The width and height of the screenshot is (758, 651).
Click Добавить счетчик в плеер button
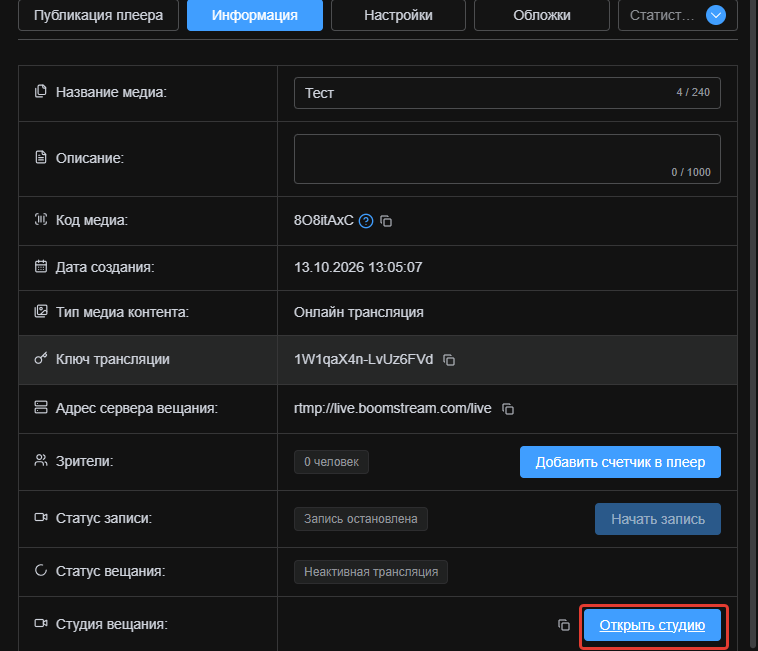[x=620, y=462]
